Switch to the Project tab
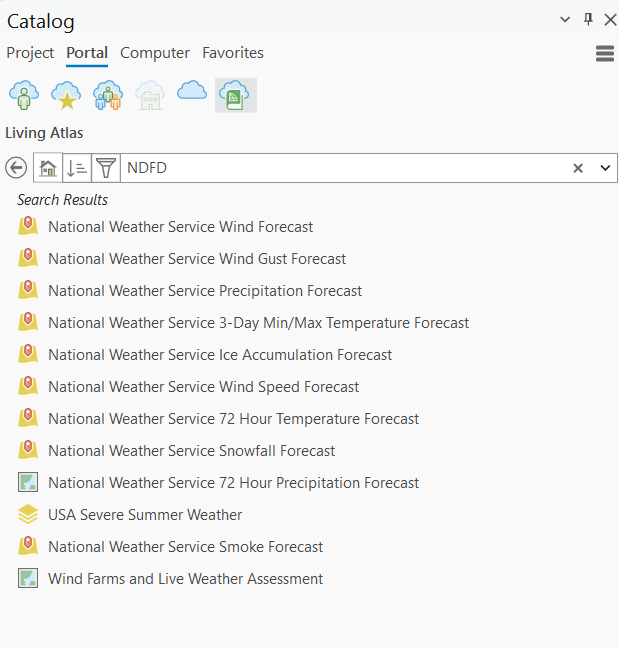Viewport: 619px width, 648px height. [x=30, y=53]
